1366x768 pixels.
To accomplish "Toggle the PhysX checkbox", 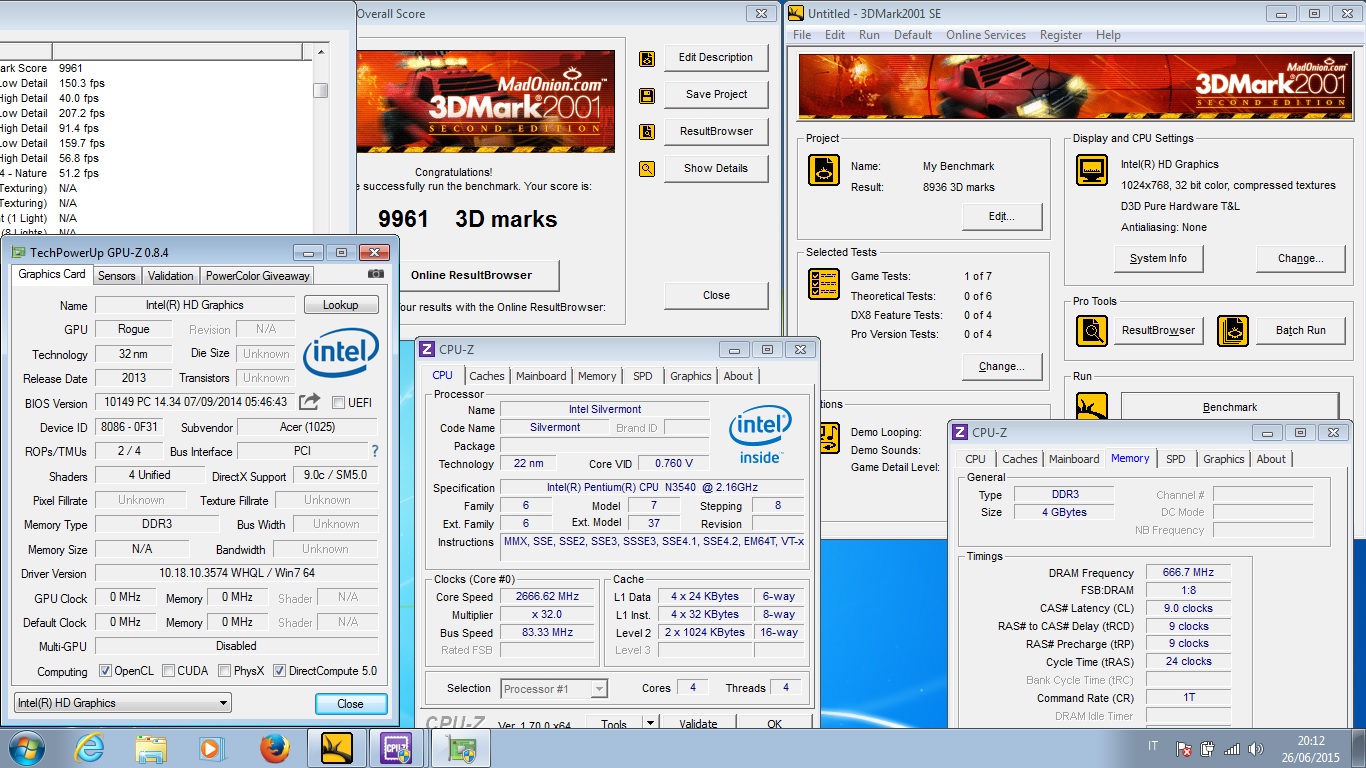I will (x=225, y=671).
